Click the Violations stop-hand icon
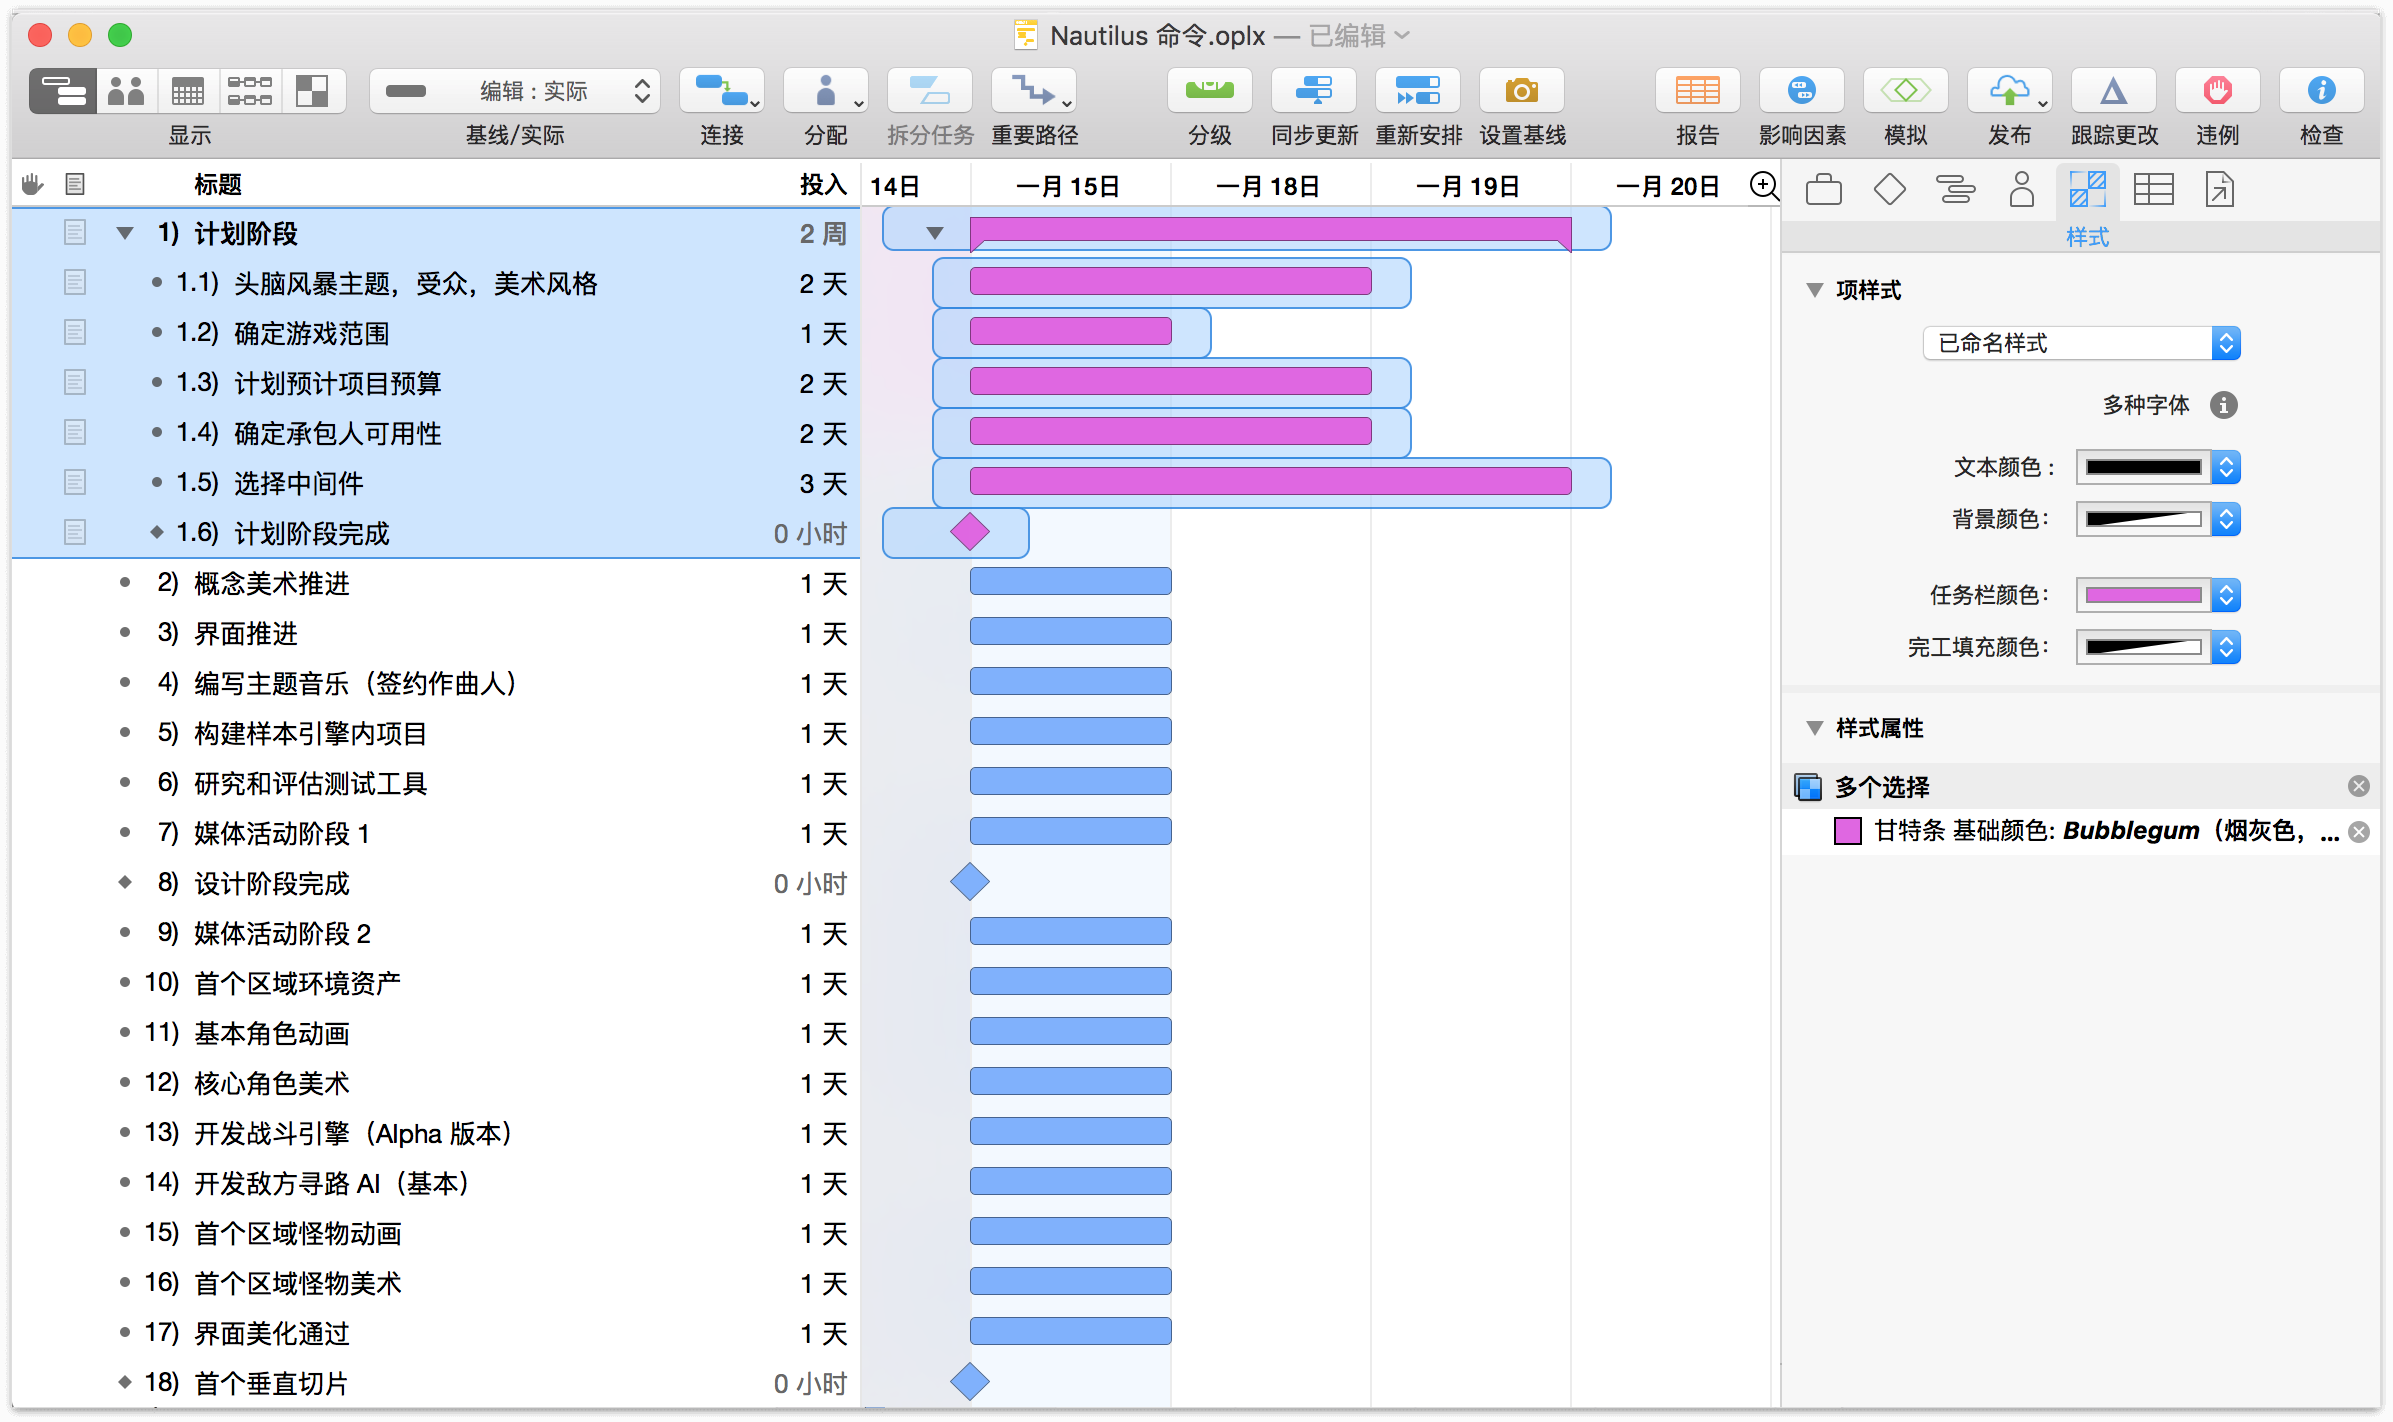Screen dimensions: 2393x1422 (x=2217, y=92)
